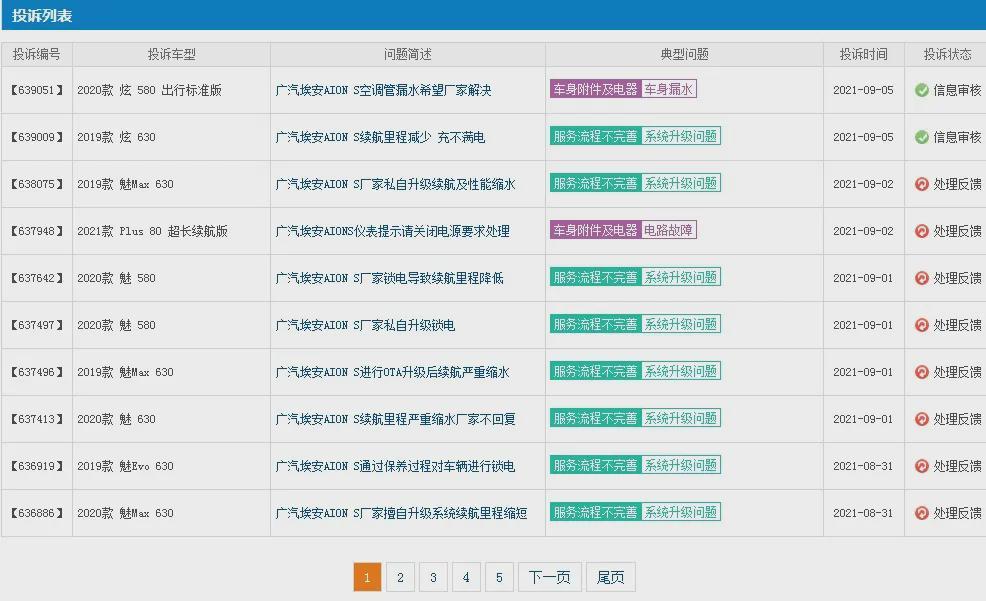This screenshot has height=601, width=986.
Task: Open complaint 续航里程减少 充不满电
Action: [x=380, y=137]
